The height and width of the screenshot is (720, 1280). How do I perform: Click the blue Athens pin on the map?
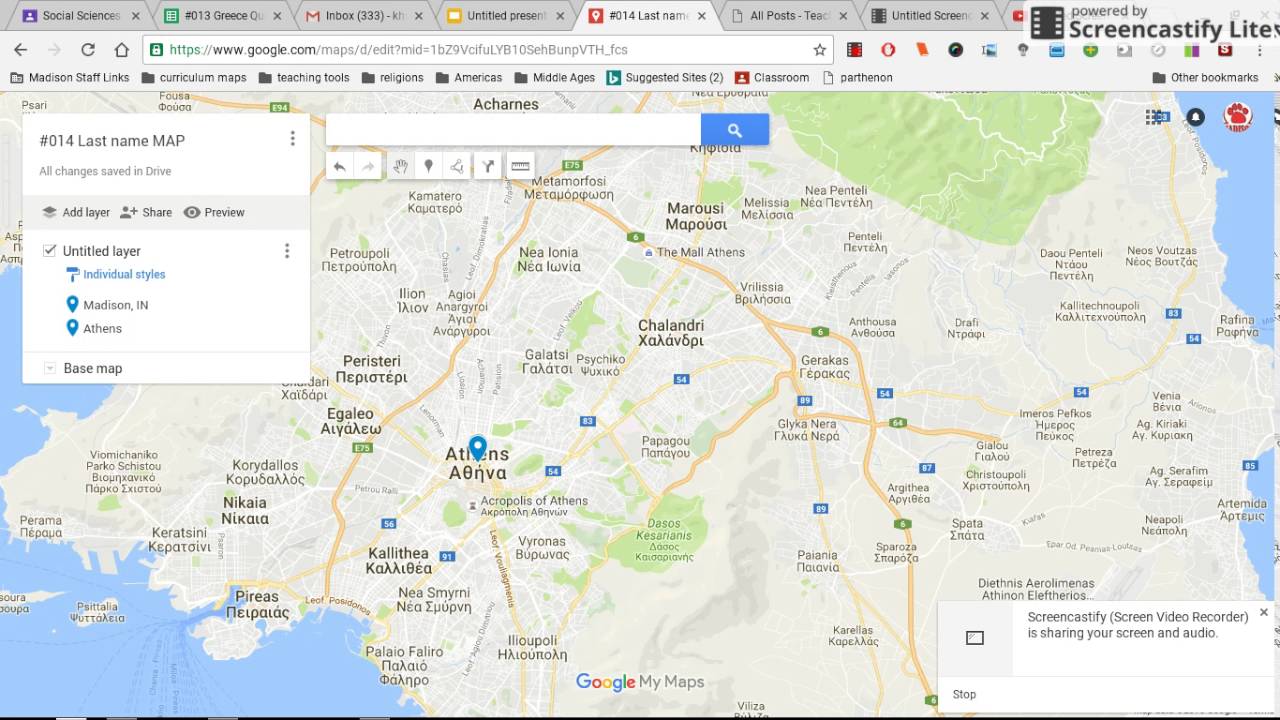tap(478, 447)
